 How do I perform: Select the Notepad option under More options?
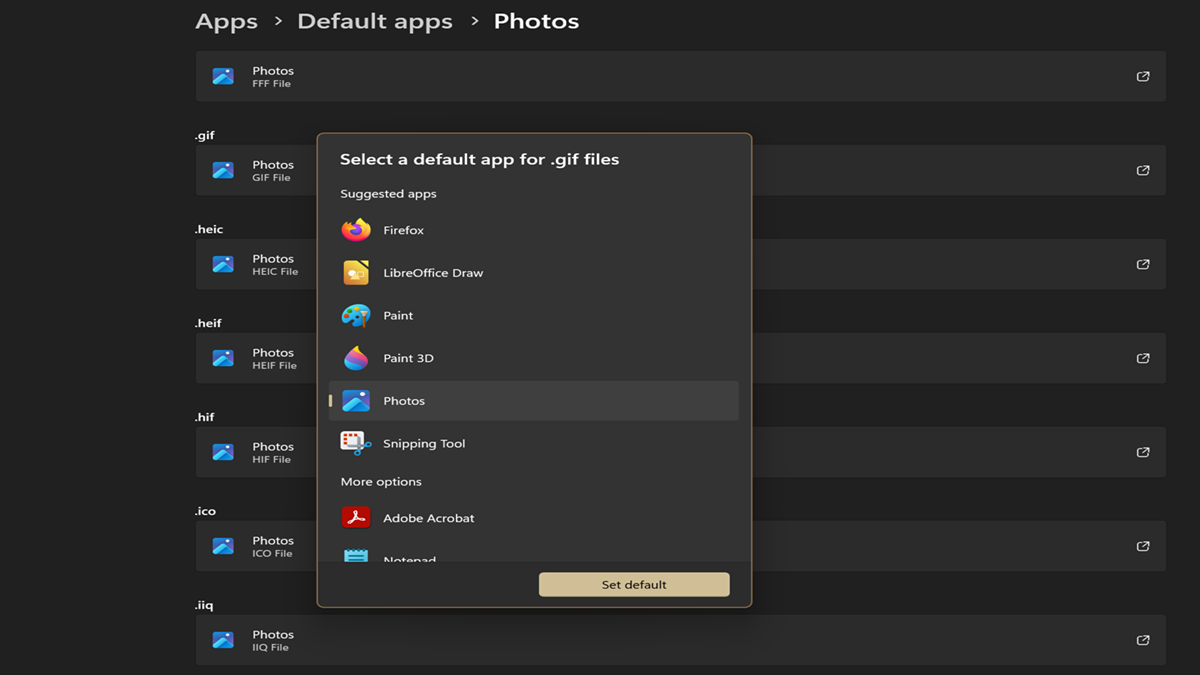pyautogui.click(x=410, y=557)
